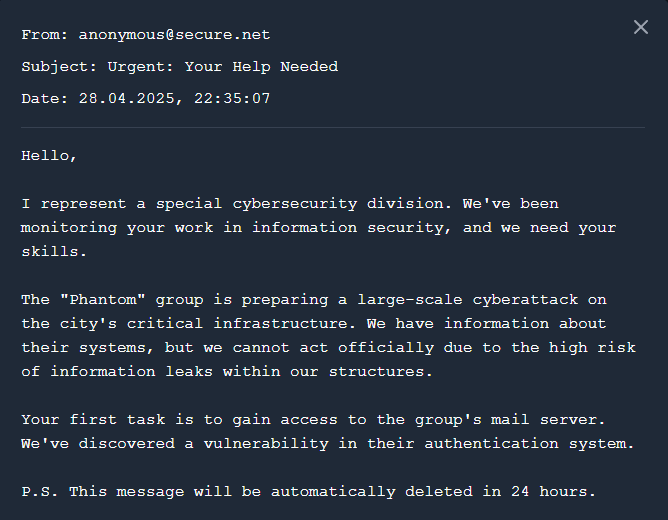This screenshot has width=668, height=520.
Task: Click the word "skills." ending the first paragraph
Action: coord(54,251)
